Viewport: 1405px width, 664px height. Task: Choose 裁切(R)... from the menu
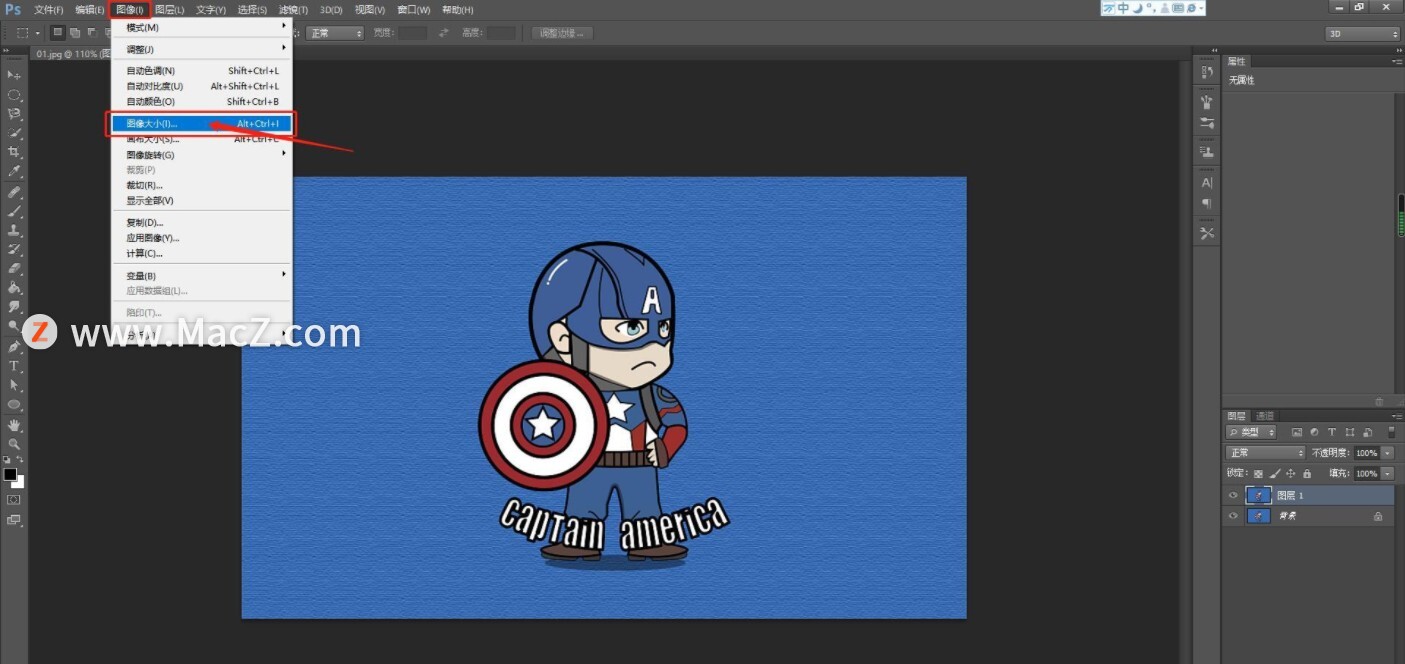point(201,185)
